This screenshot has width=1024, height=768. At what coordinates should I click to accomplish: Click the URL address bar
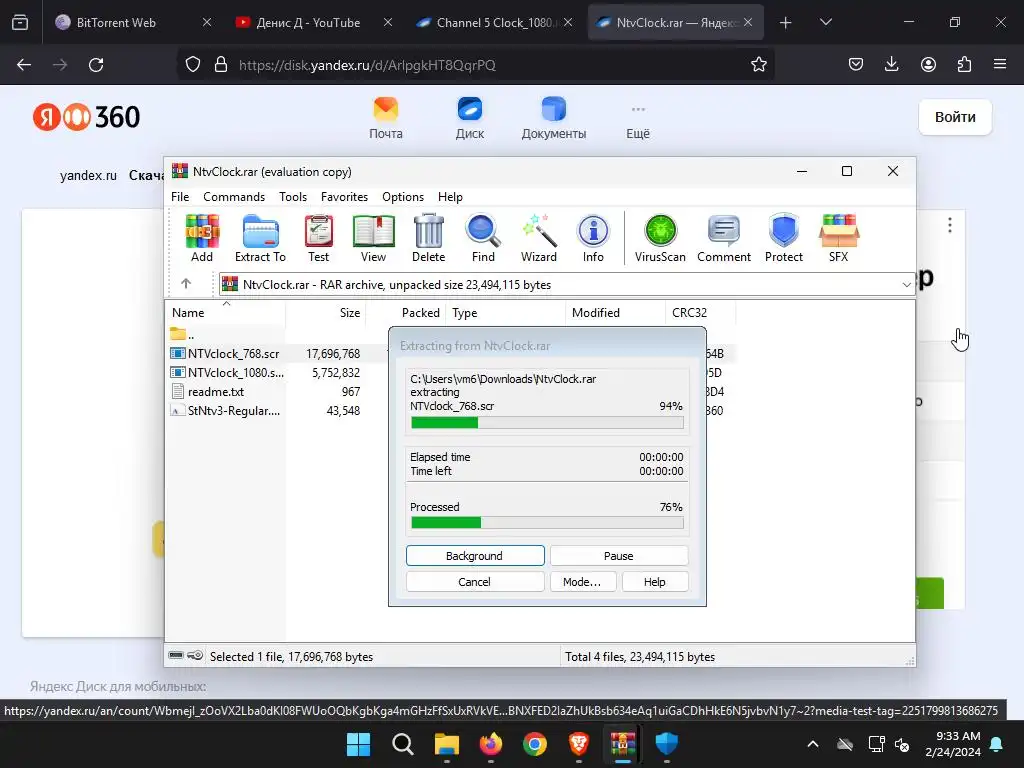(x=477, y=65)
